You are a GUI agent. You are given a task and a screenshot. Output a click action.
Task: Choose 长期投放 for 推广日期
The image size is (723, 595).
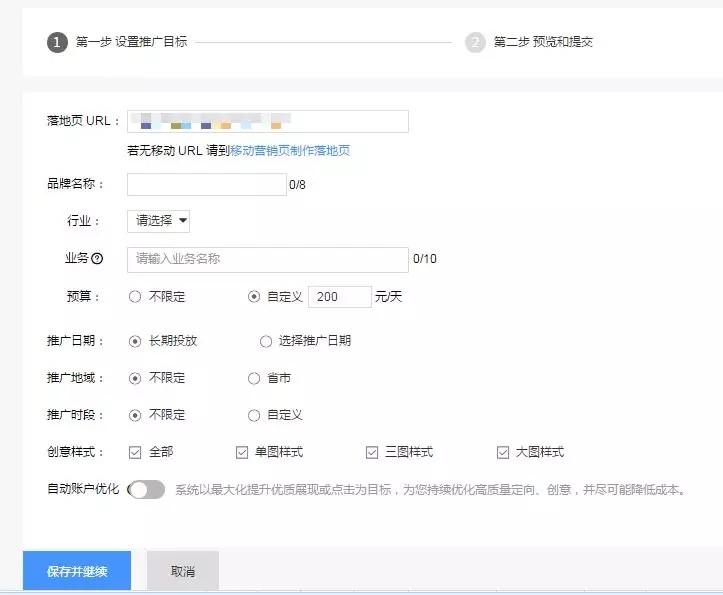[x=135, y=341]
